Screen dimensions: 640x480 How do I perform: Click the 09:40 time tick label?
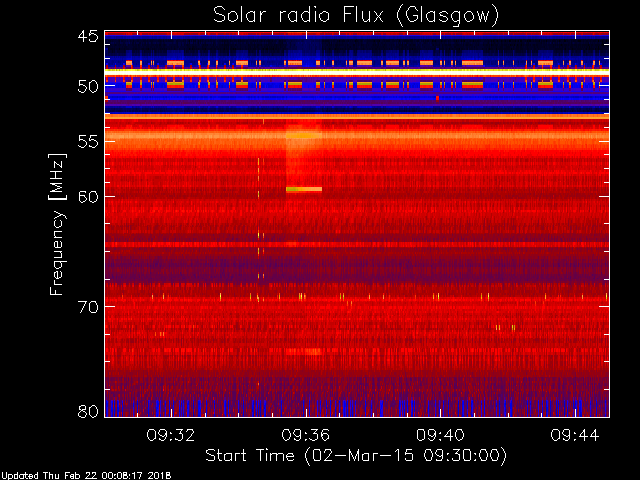tap(440, 435)
